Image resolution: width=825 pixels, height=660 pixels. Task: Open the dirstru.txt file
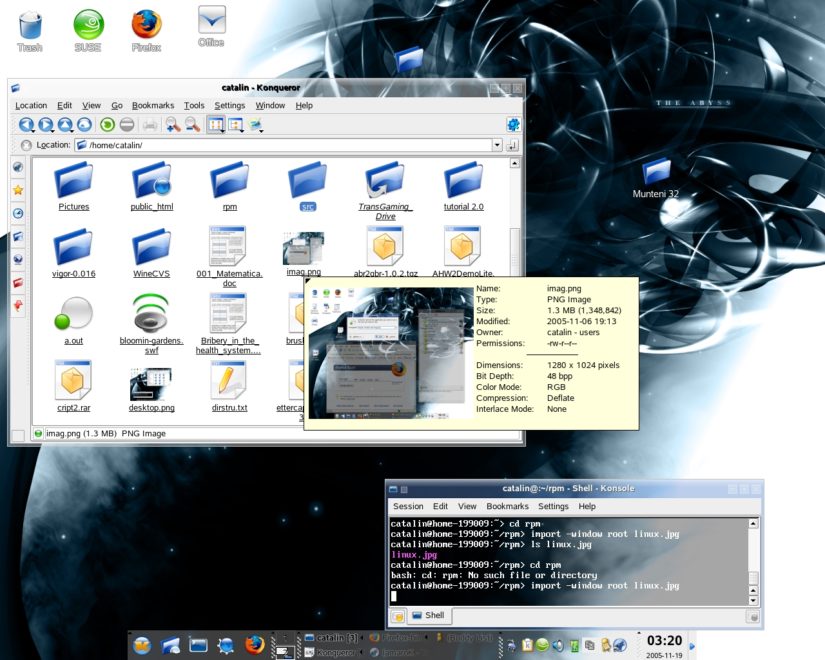(x=229, y=386)
